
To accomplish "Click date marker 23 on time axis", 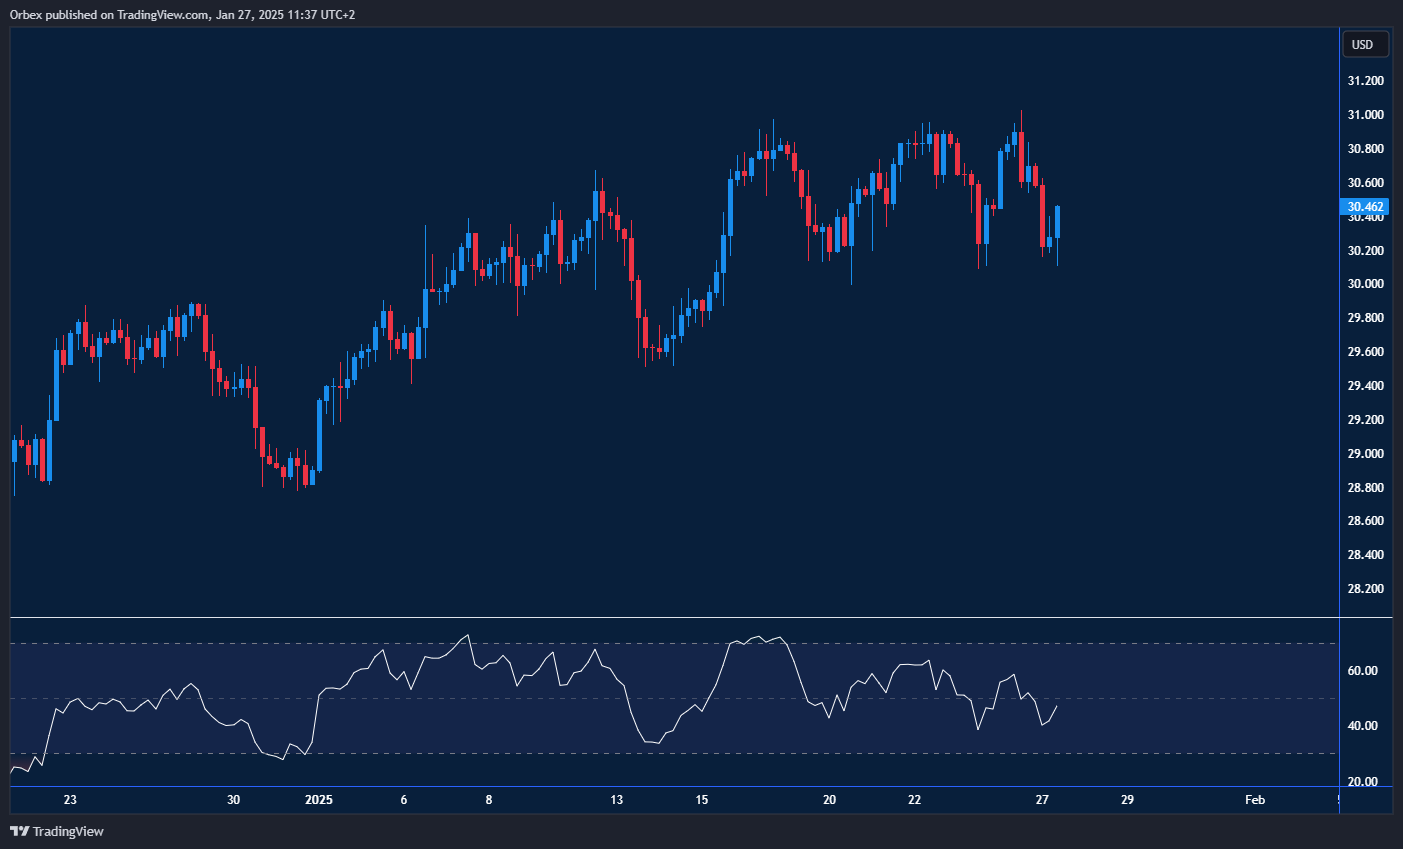I will [70, 800].
